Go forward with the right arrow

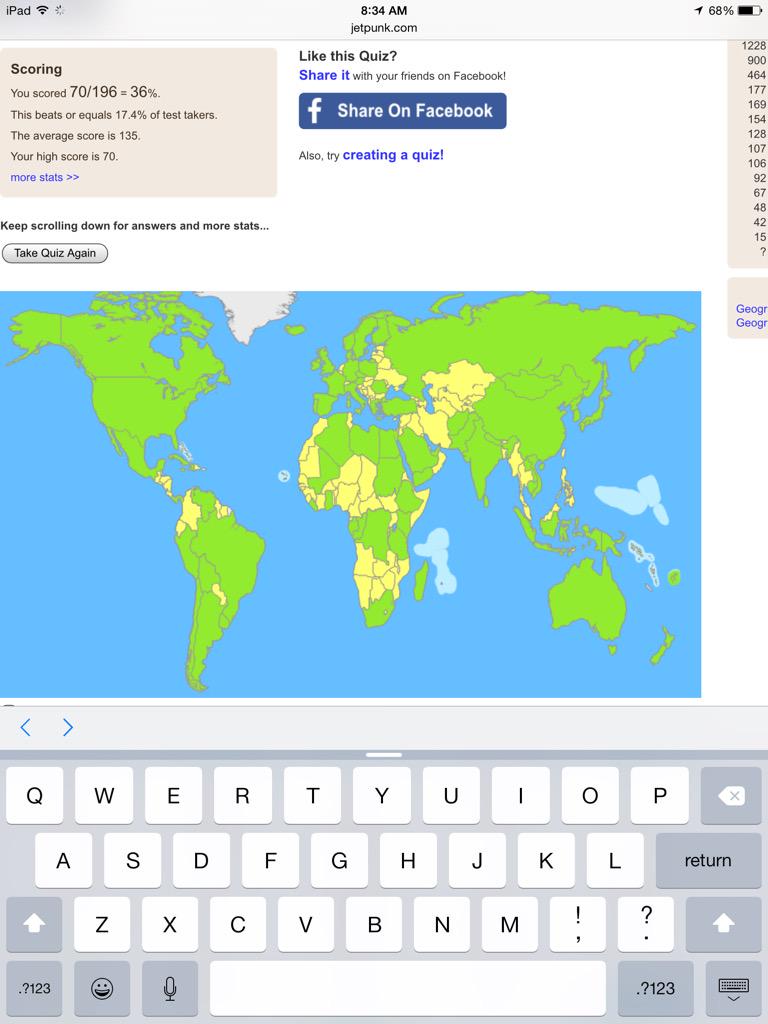click(x=68, y=727)
